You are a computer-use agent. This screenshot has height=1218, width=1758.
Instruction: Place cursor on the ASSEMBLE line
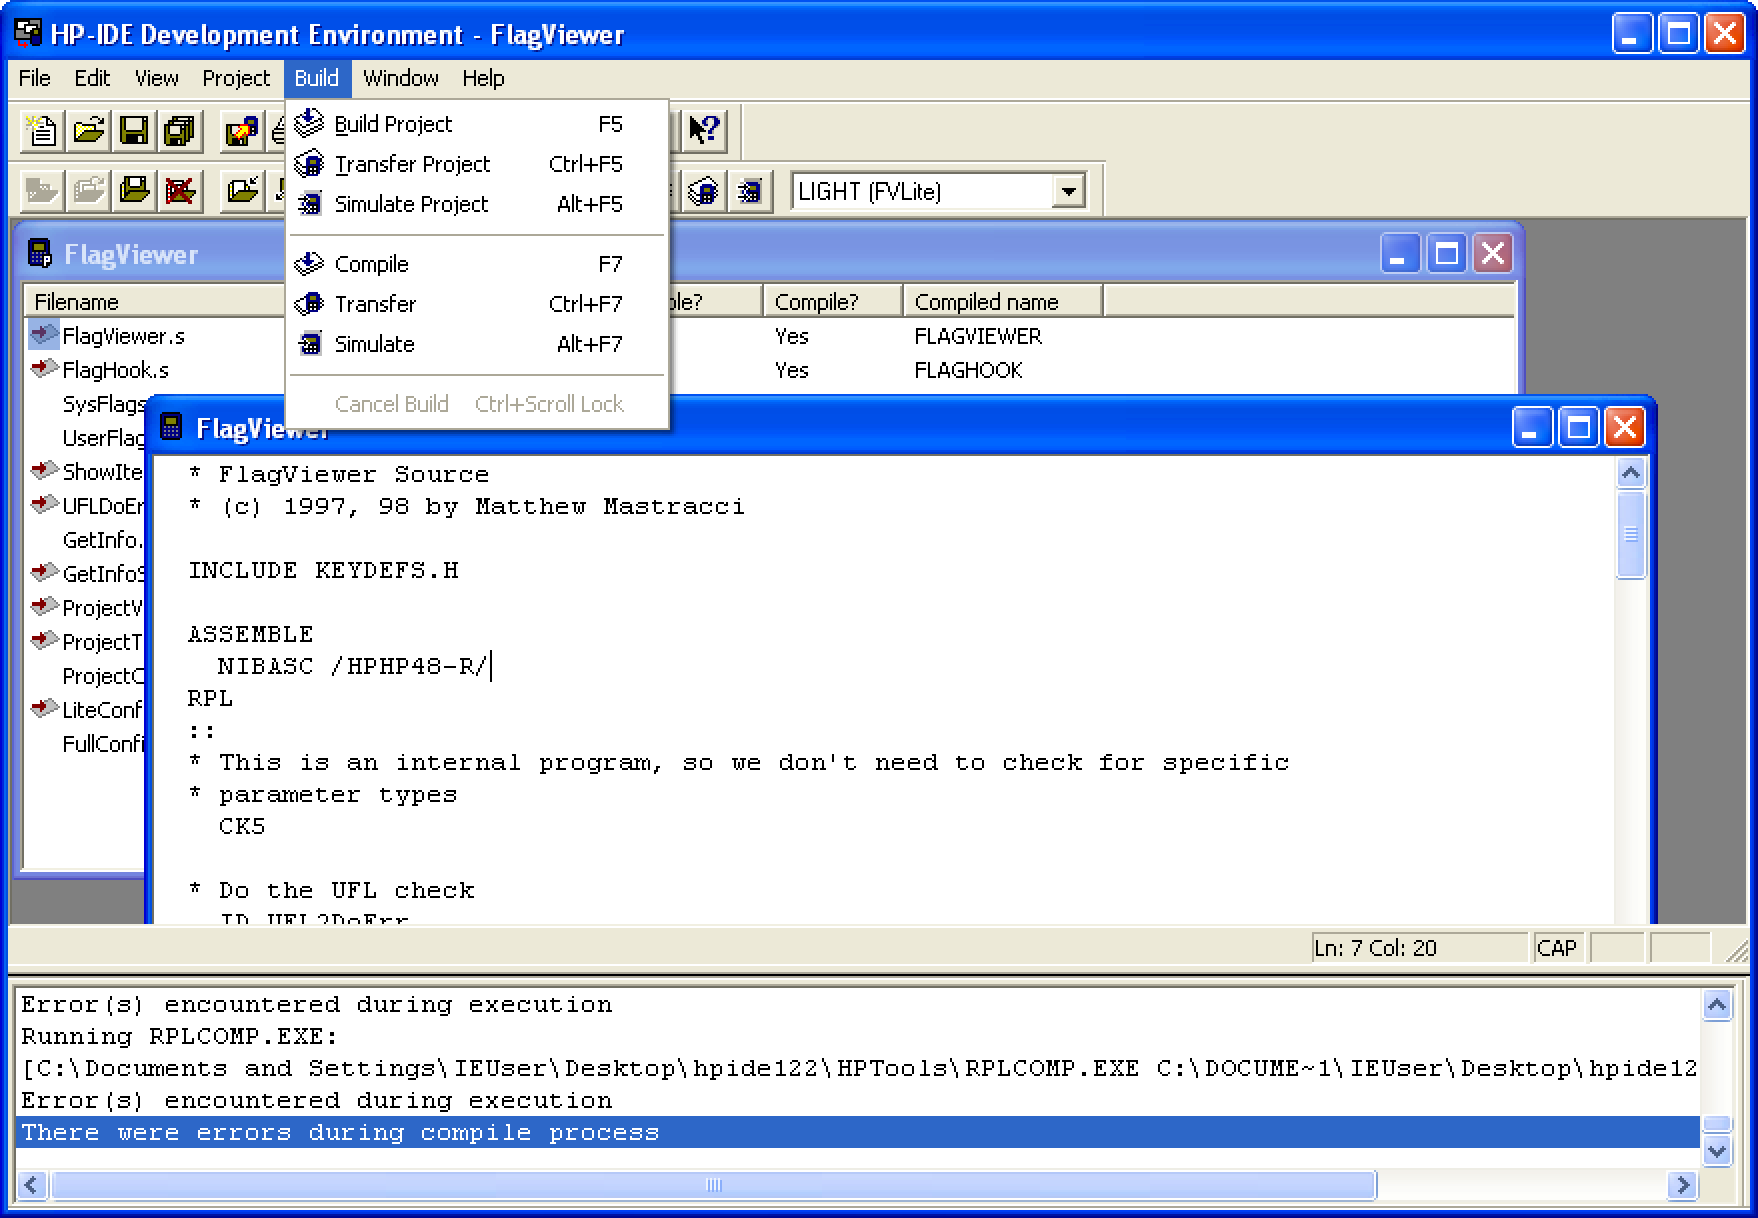250,634
